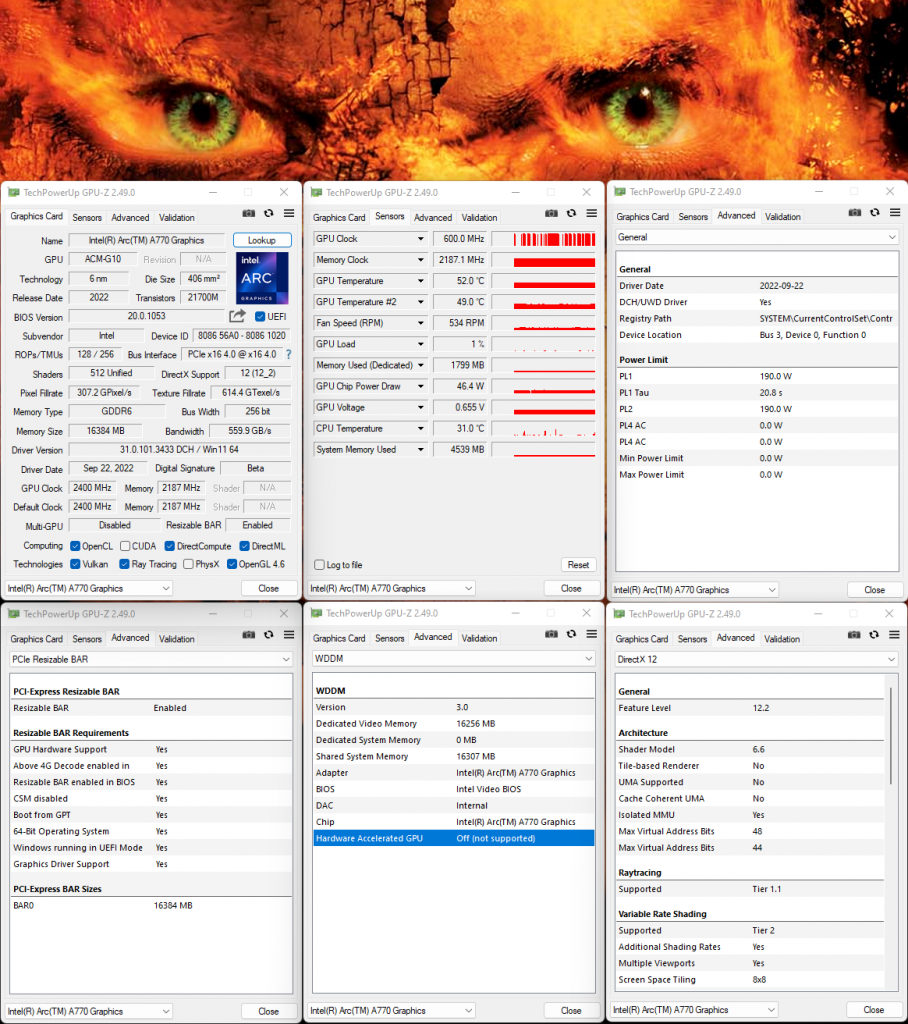
Task: Click Close button in the DirectX 12 window
Action: pyautogui.click(x=874, y=1010)
